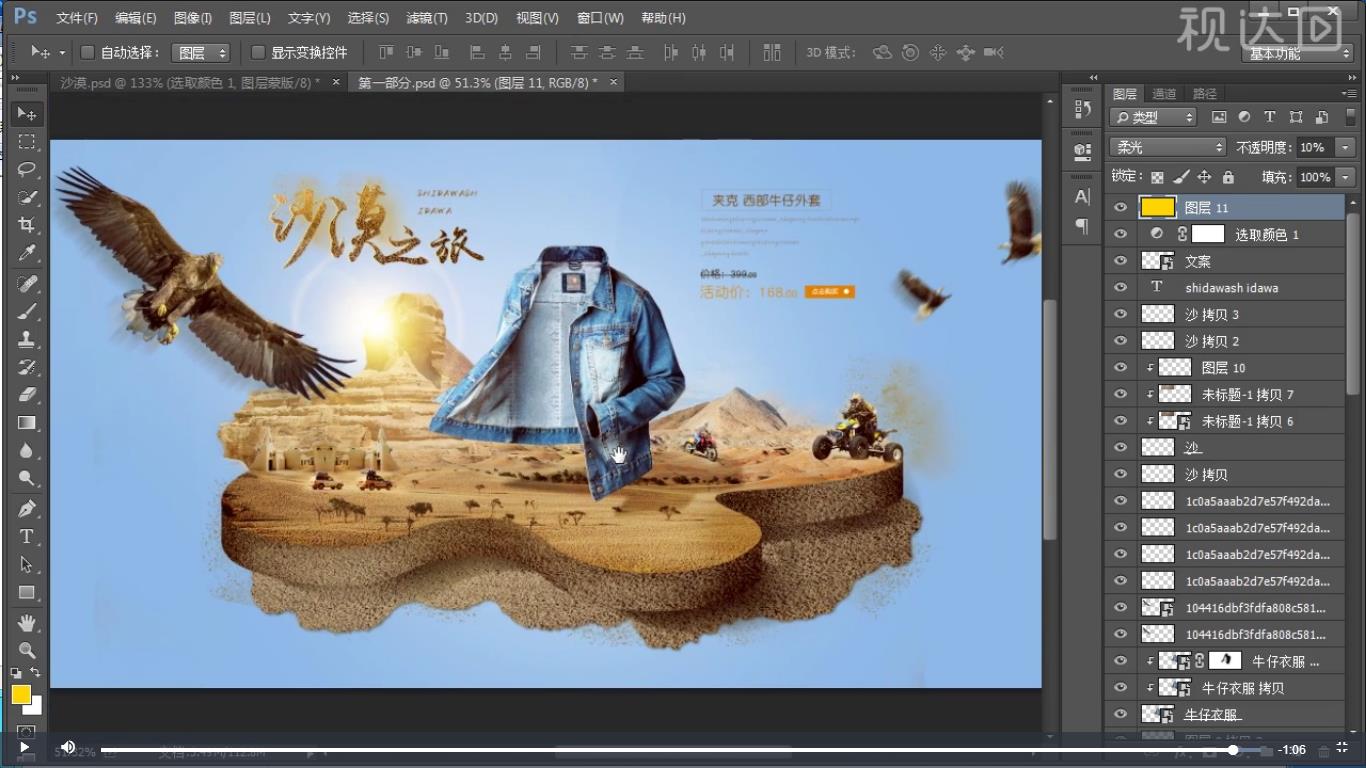
Task: Switch to the 通道 panel tab
Action: pyautogui.click(x=1163, y=93)
